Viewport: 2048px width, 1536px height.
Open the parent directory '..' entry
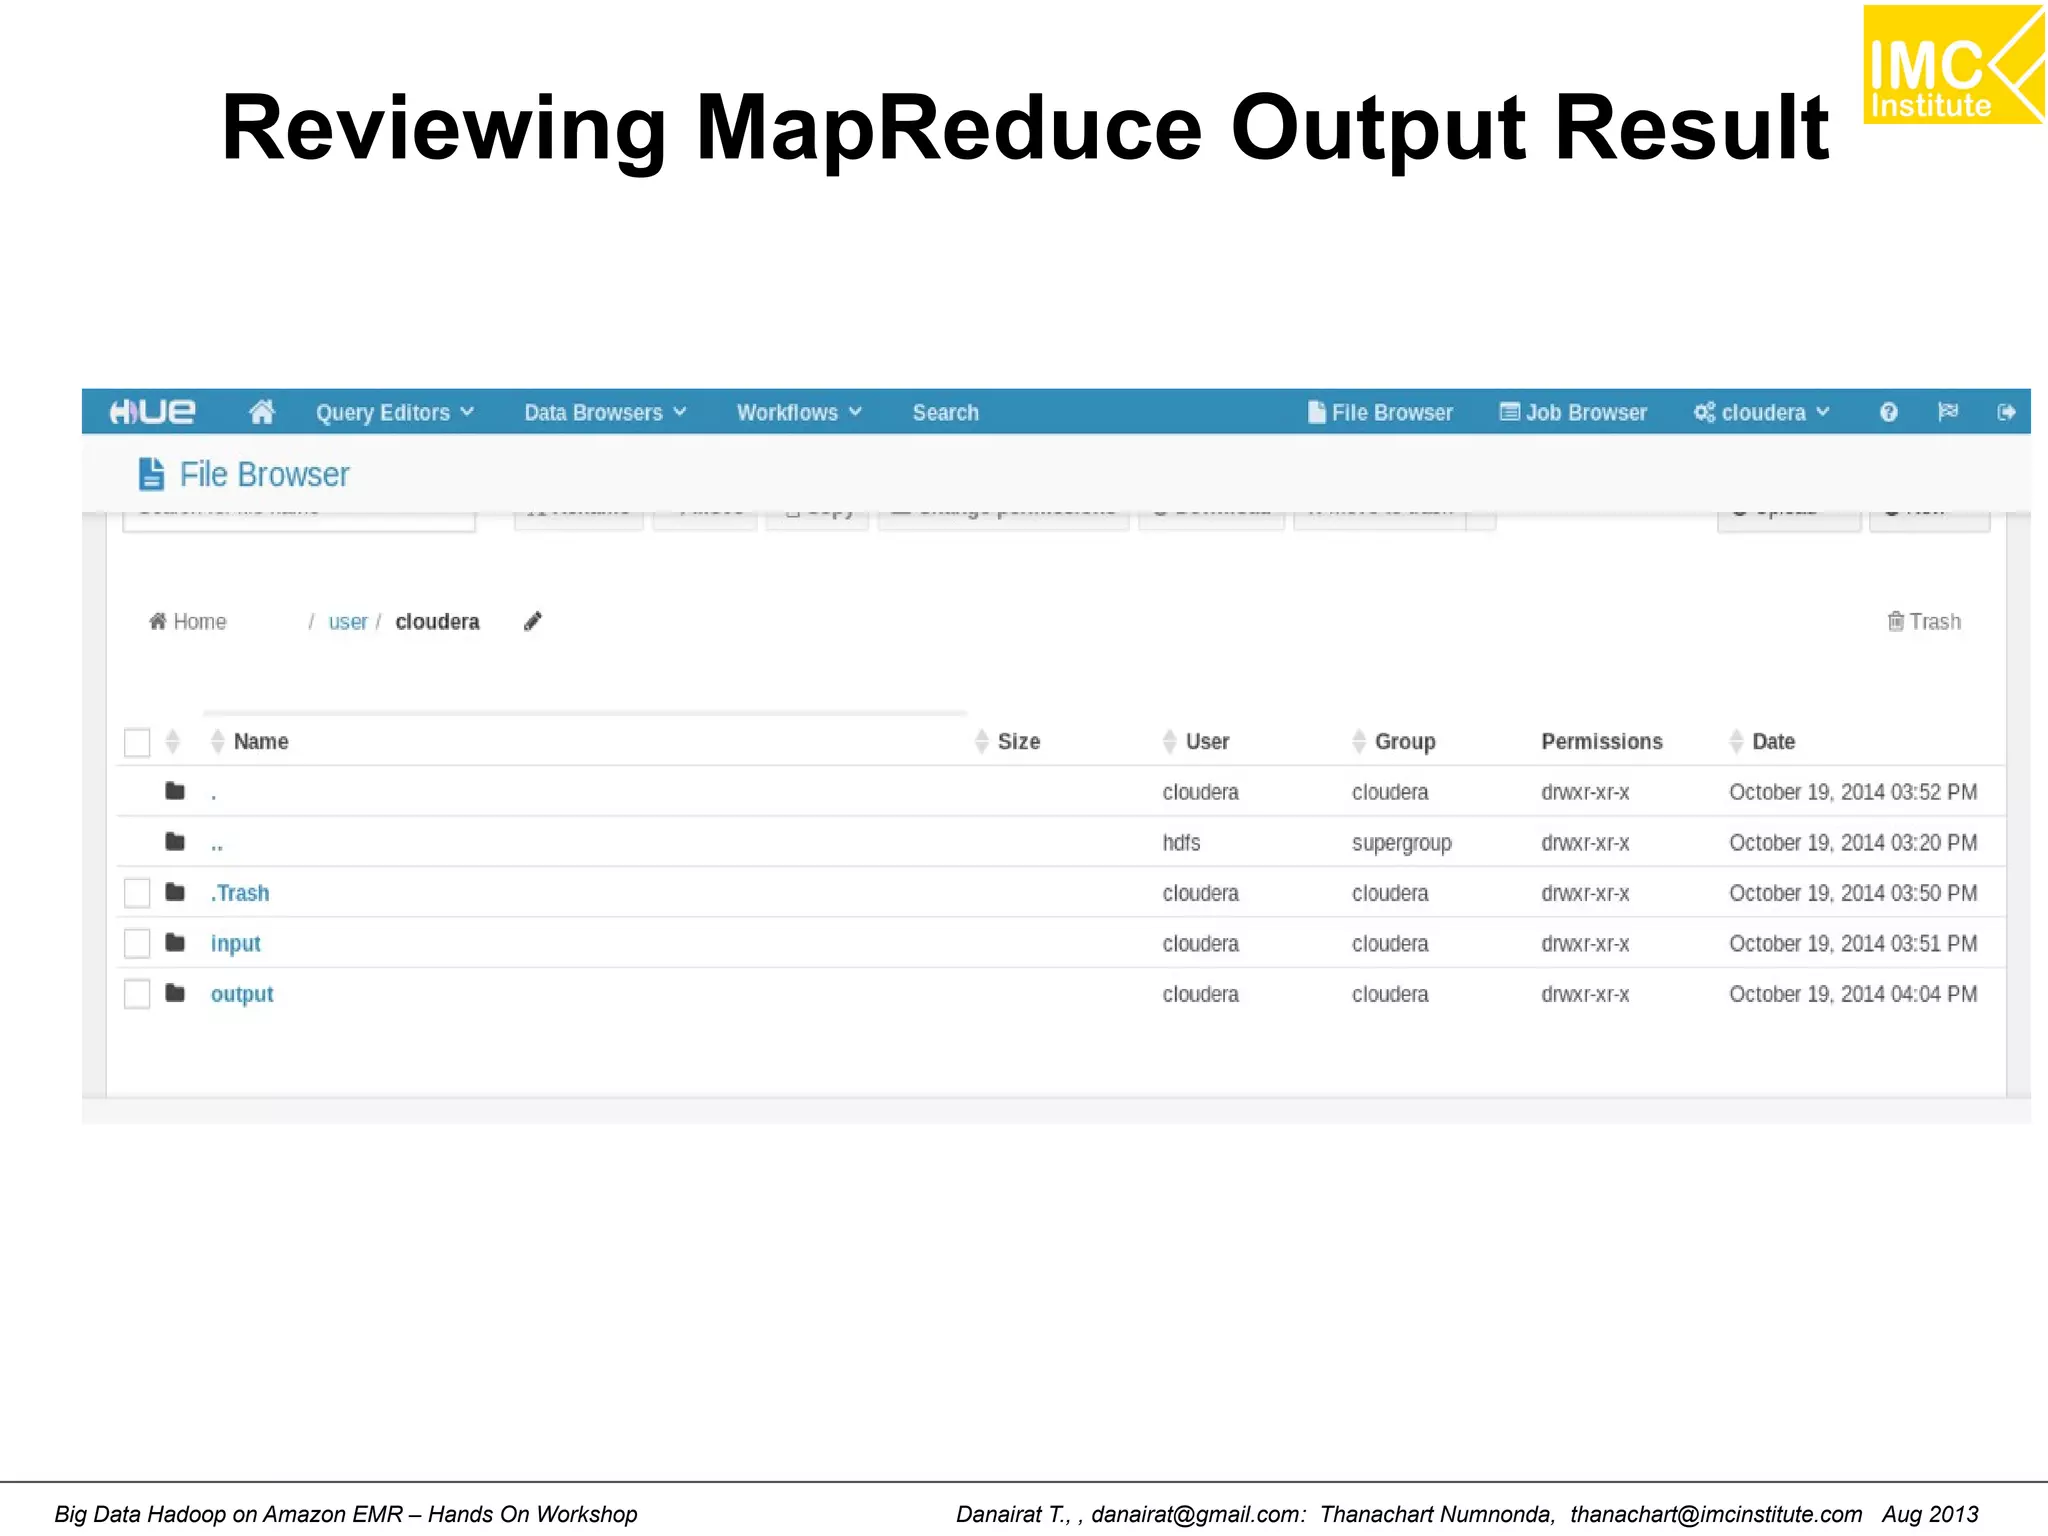(x=217, y=847)
